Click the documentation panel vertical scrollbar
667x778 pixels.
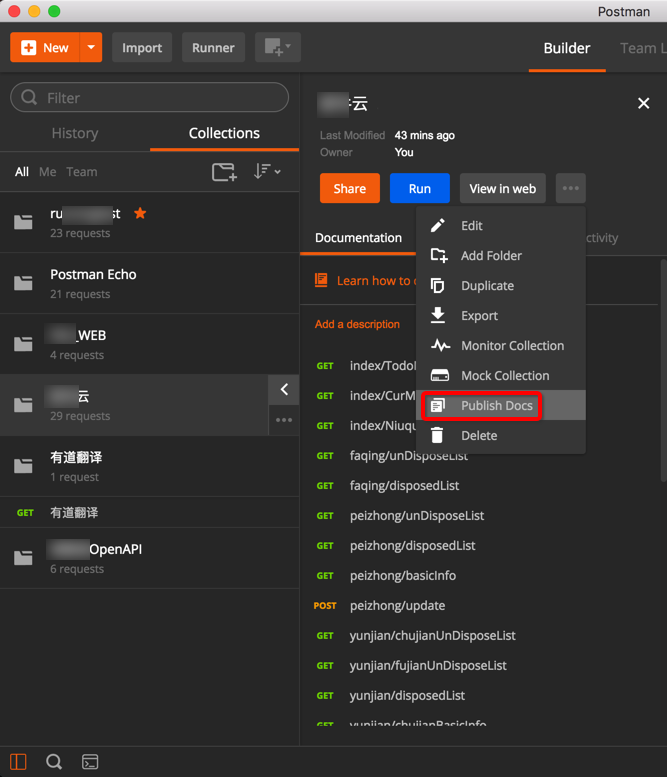[x=664, y=370]
